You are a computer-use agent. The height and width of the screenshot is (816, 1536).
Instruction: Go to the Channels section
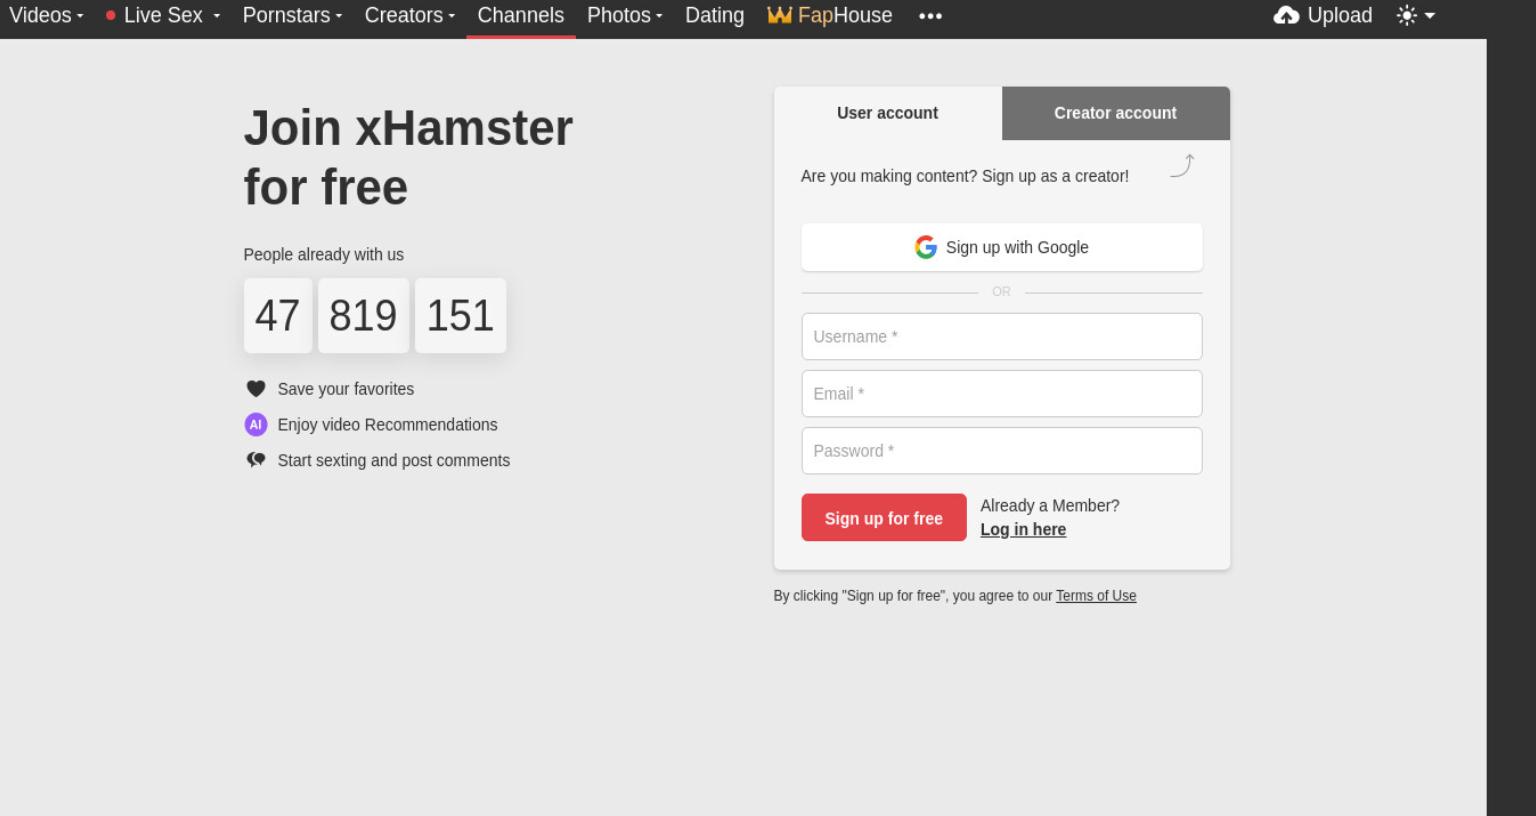tap(520, 16)
